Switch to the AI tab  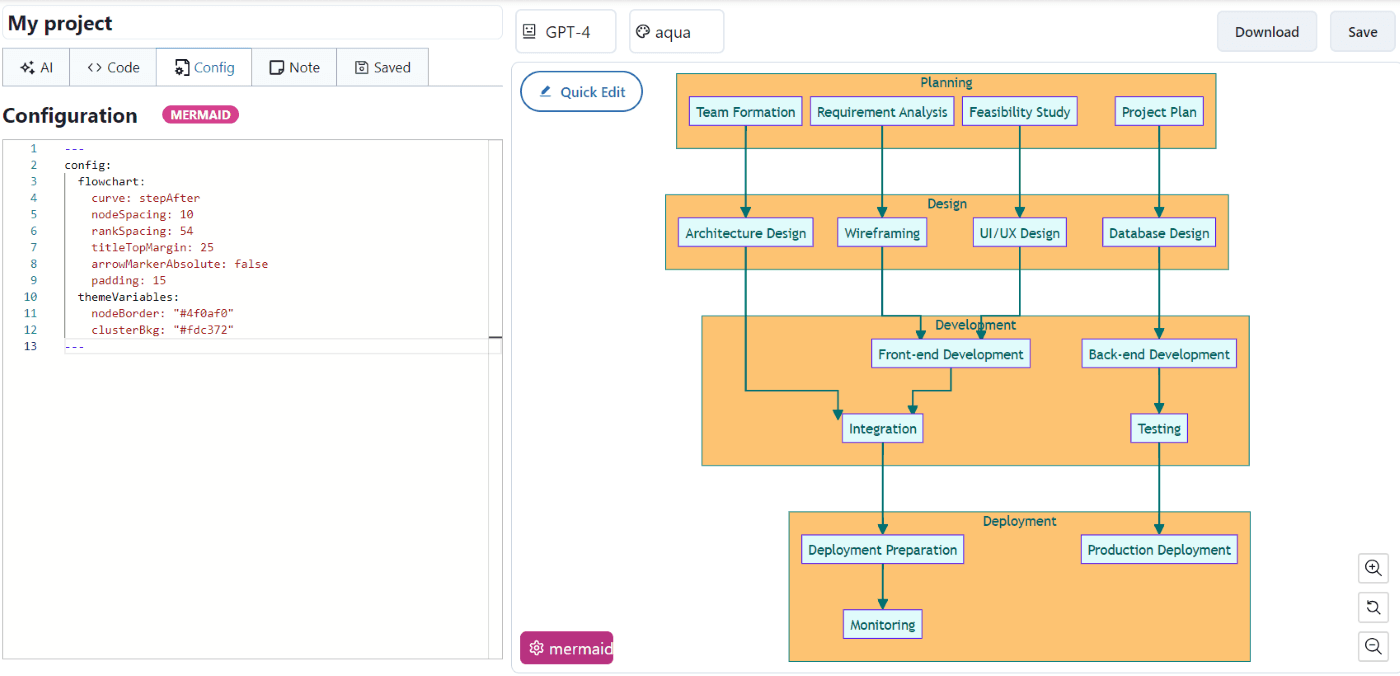point(35,67)
